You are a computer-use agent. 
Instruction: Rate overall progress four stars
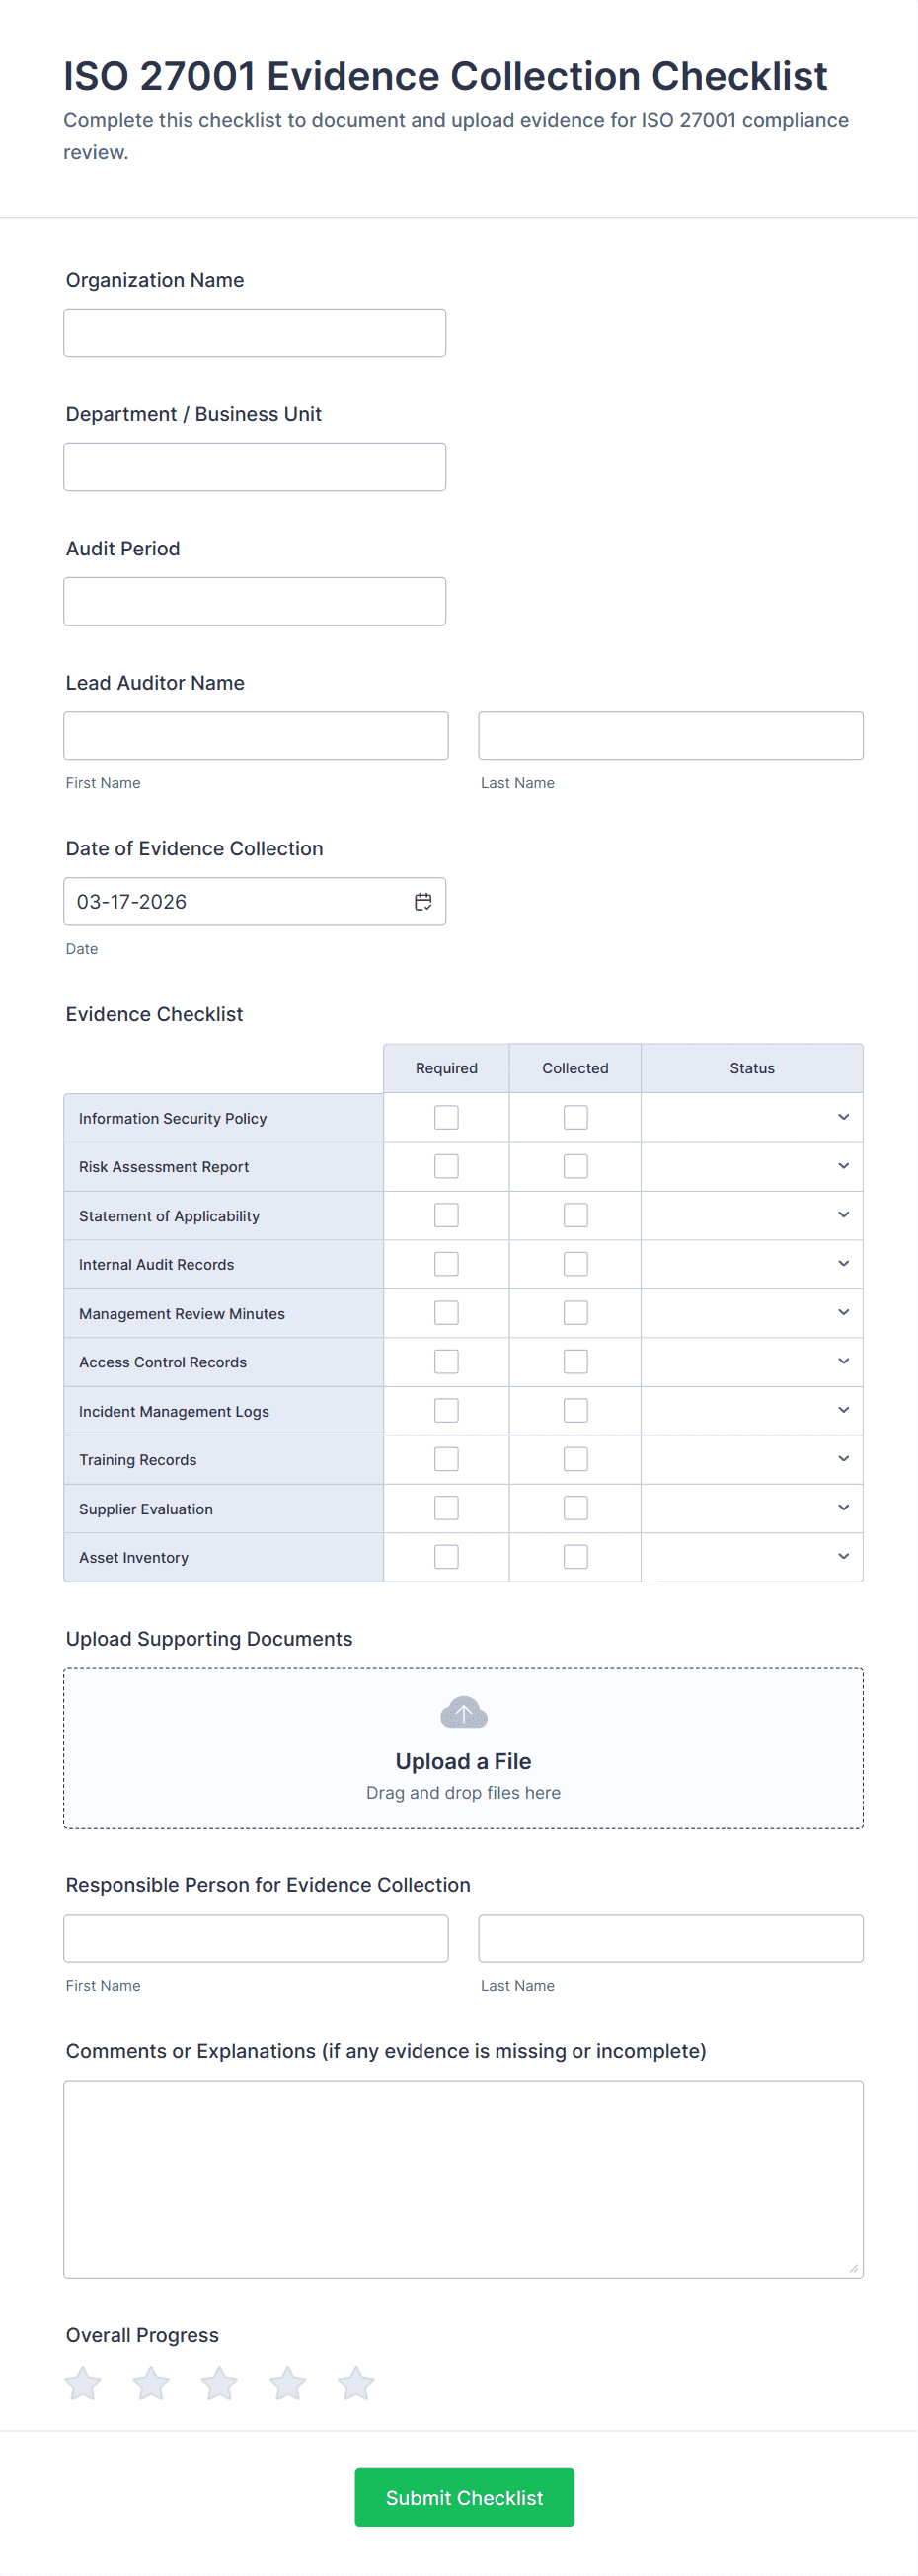(288, 2383)
